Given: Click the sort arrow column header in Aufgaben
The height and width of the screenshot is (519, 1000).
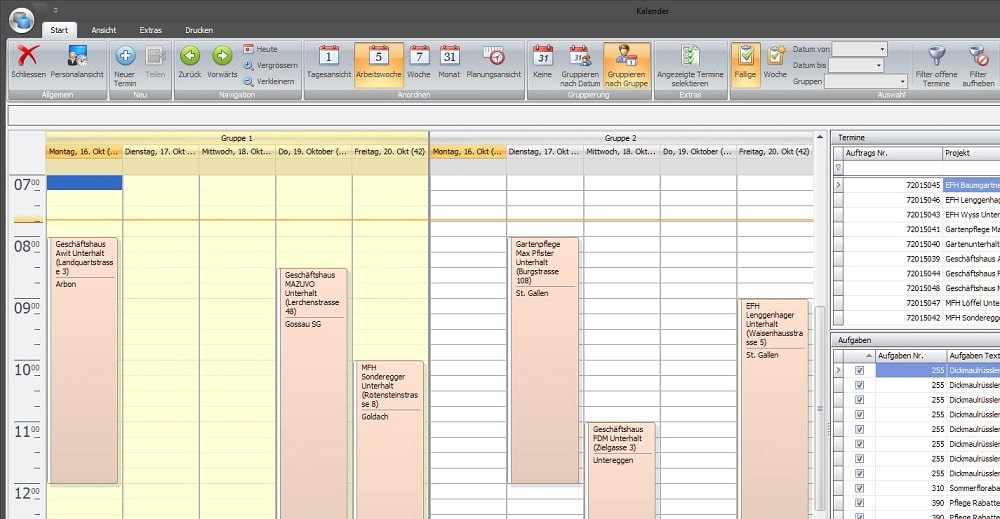Looking at the screenshot, I should [x=859, y=356].
